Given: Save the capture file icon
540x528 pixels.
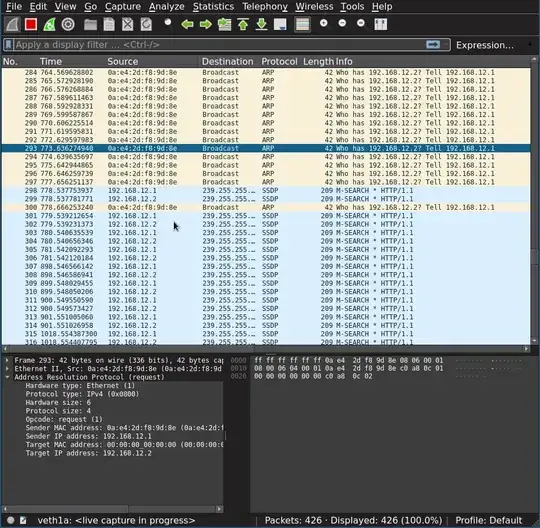Looking at the screenshot, I should (x=109, y=24).
